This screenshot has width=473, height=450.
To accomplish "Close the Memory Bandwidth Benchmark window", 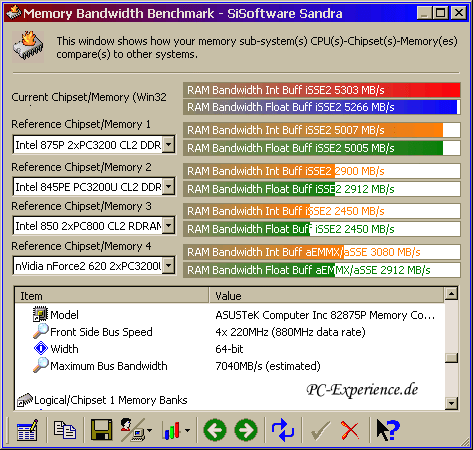I will [459, 13].
